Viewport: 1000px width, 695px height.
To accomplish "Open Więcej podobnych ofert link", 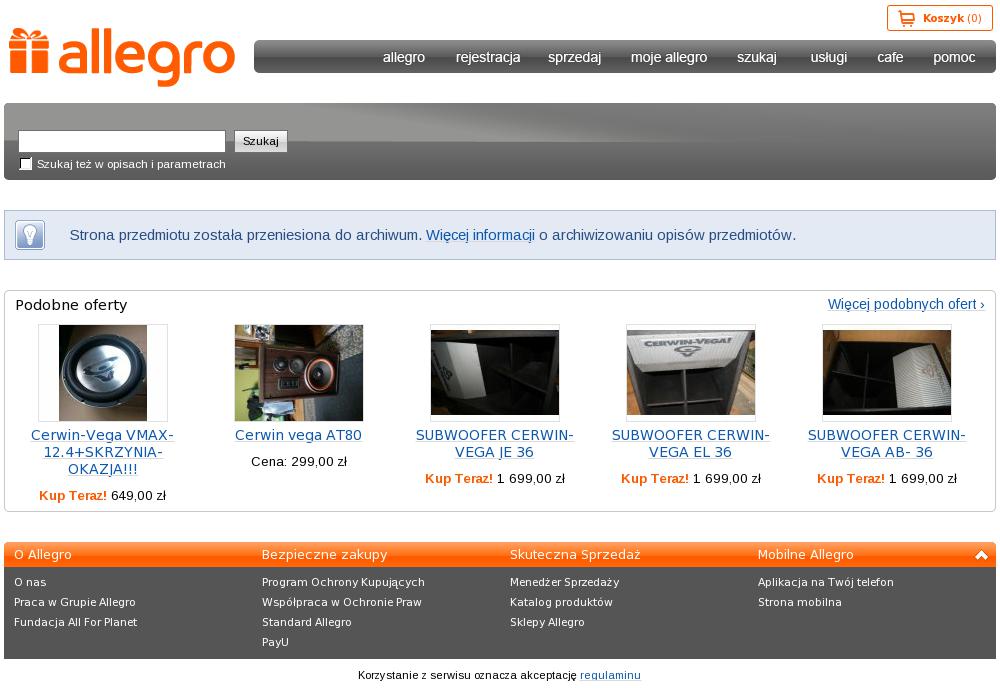I will (x=906, y=304).
